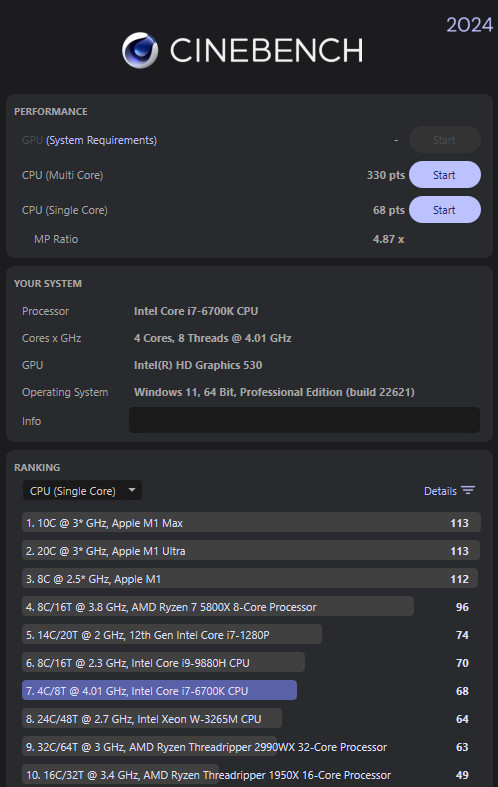Select the Intel Xeon W-3265M ranking bar
The height and width of the screenshot is (787, 498).
152,719
